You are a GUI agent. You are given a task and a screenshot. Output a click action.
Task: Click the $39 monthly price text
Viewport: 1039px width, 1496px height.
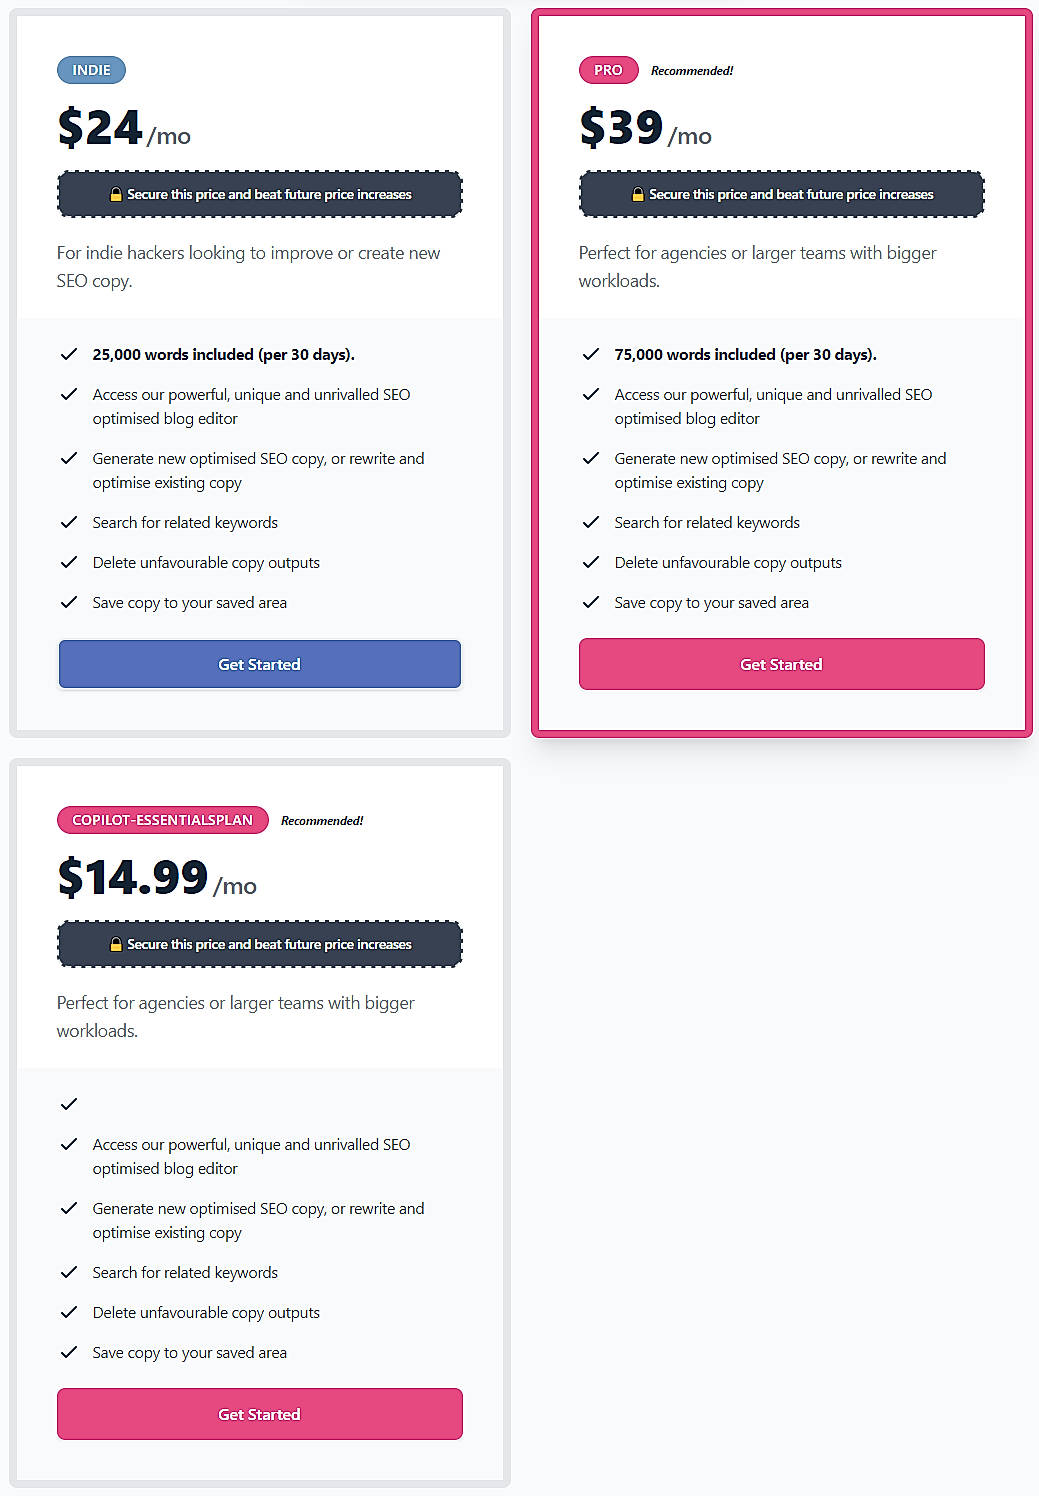[620, 129]
